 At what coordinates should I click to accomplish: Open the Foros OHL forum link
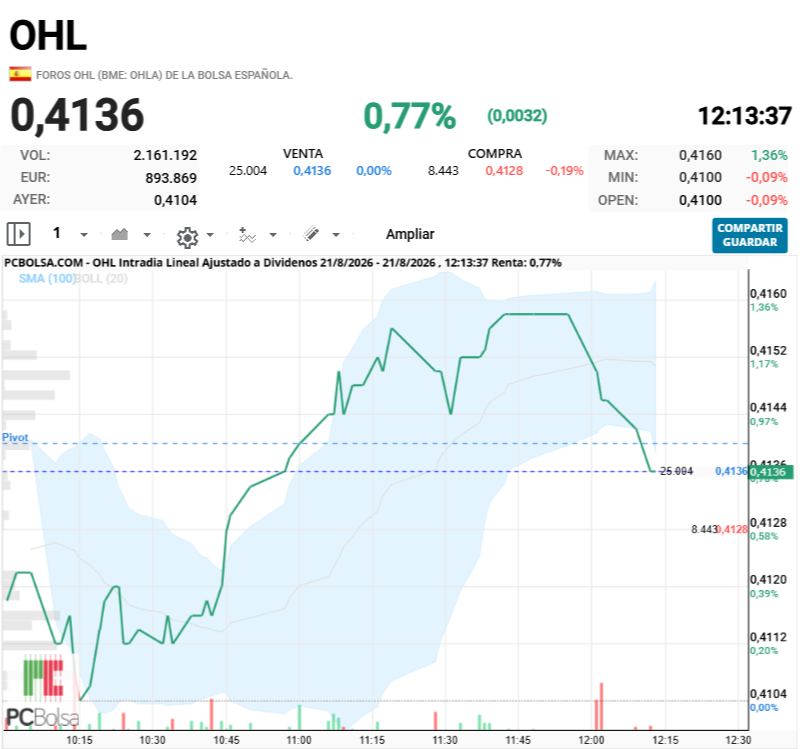pos(164,75)
